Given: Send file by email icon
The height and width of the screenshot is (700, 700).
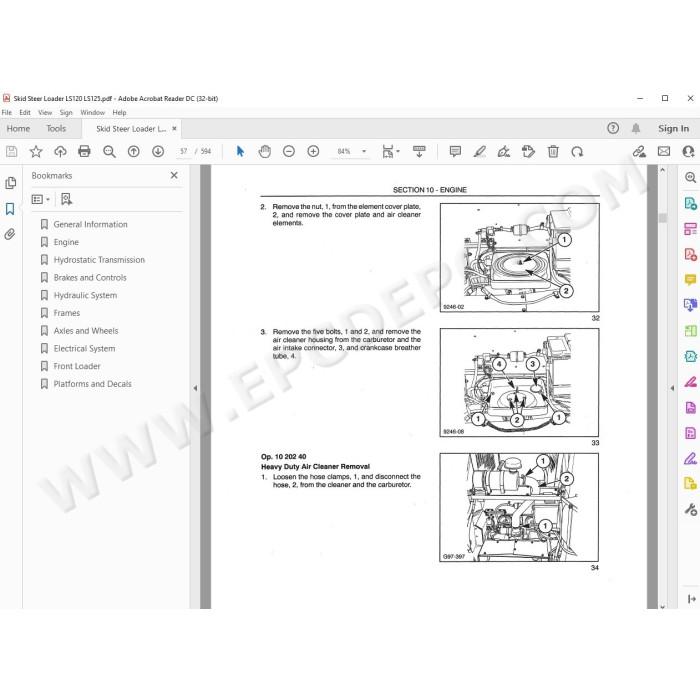Looking at the screenshot, I should tap(664, 152).
